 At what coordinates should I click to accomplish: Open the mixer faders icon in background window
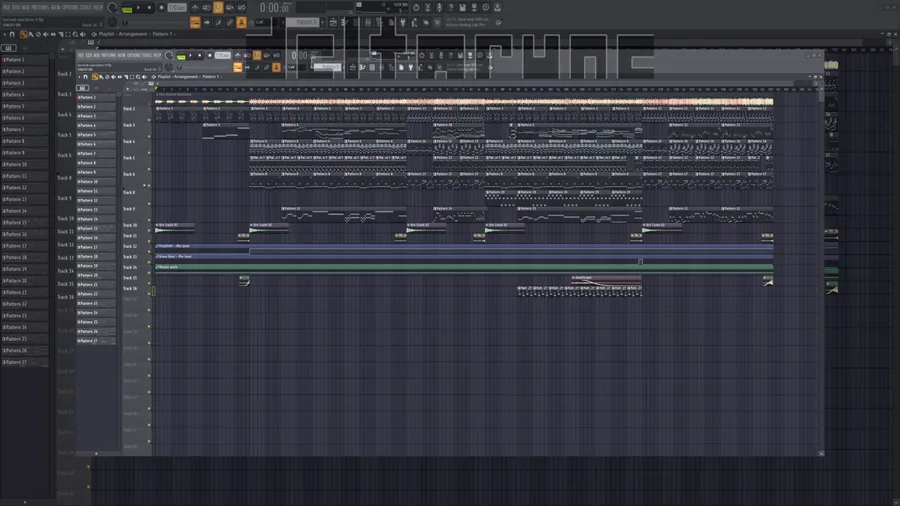368,22
